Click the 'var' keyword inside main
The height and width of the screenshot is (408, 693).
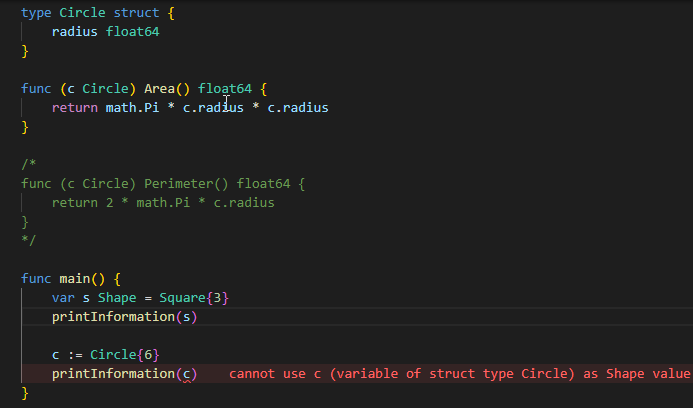(x=63, y=298)
